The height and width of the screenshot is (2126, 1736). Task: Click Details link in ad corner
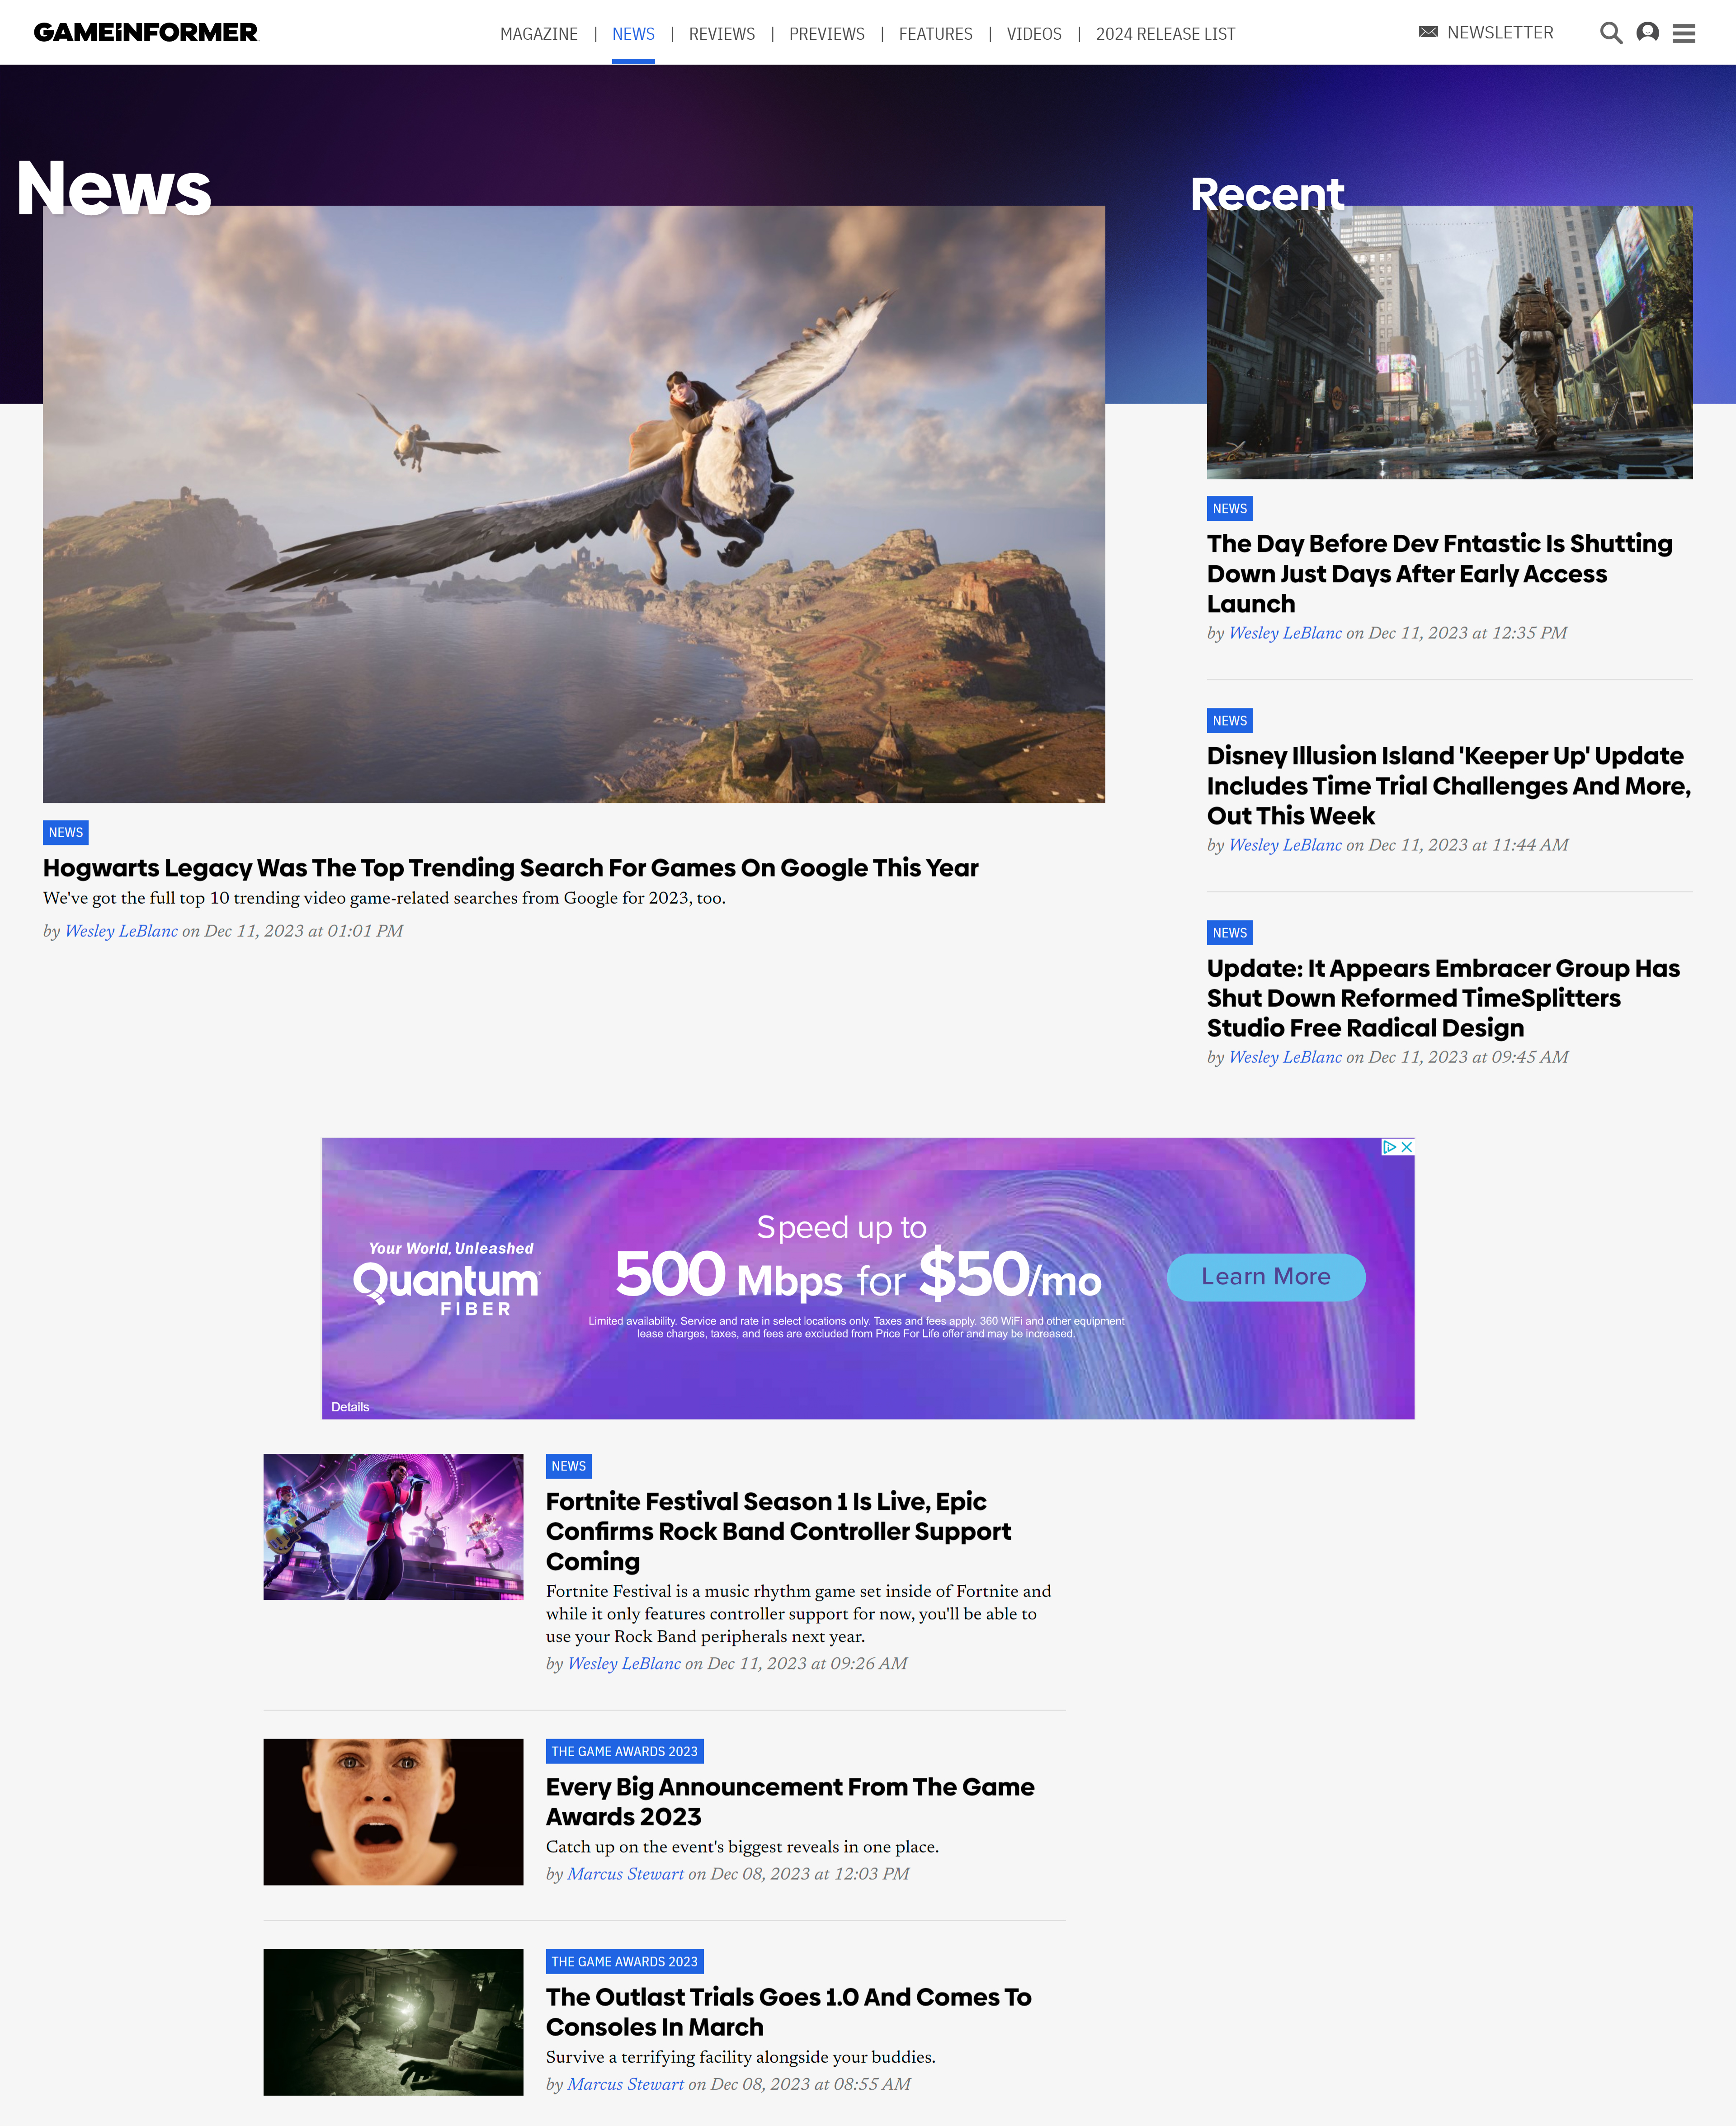click(350, 1406)
